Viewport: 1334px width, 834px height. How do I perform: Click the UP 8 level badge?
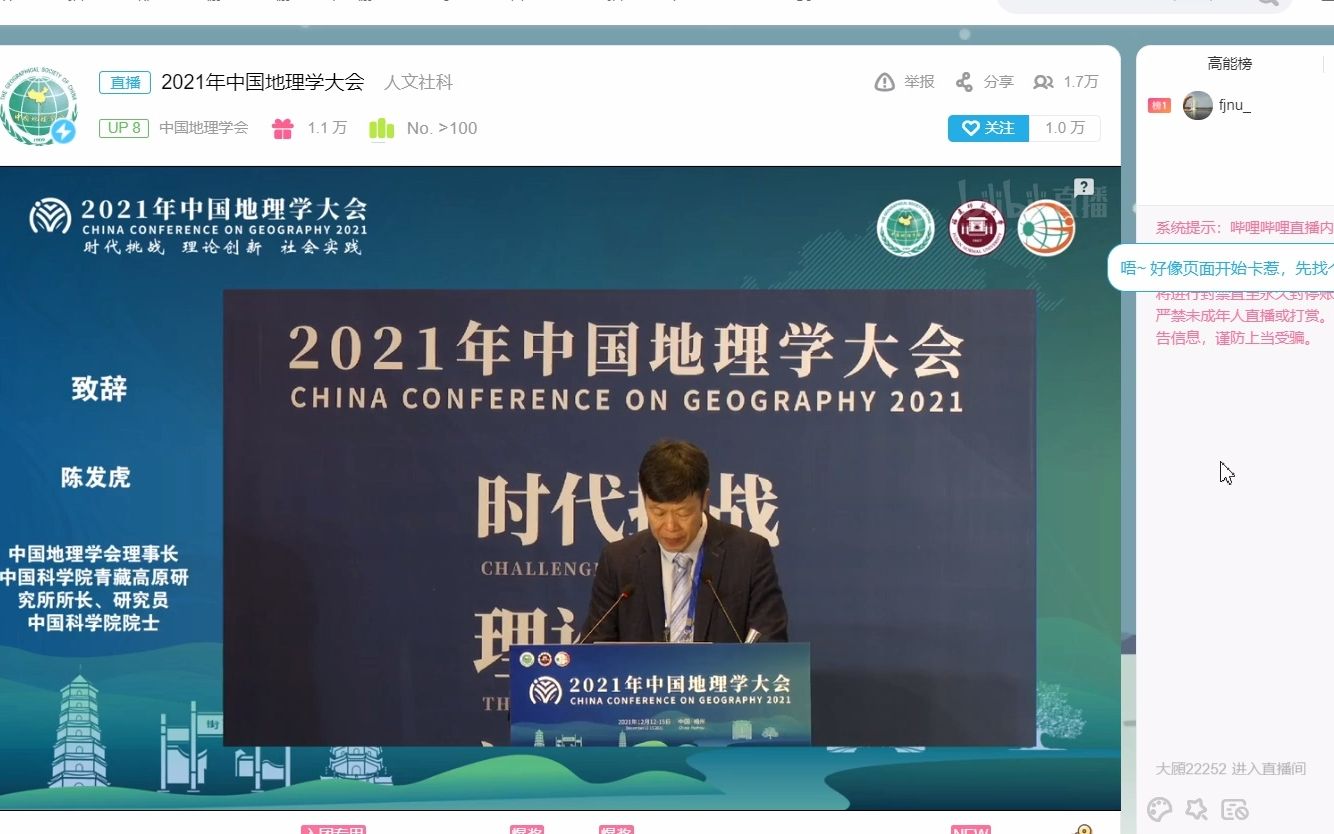124,128
